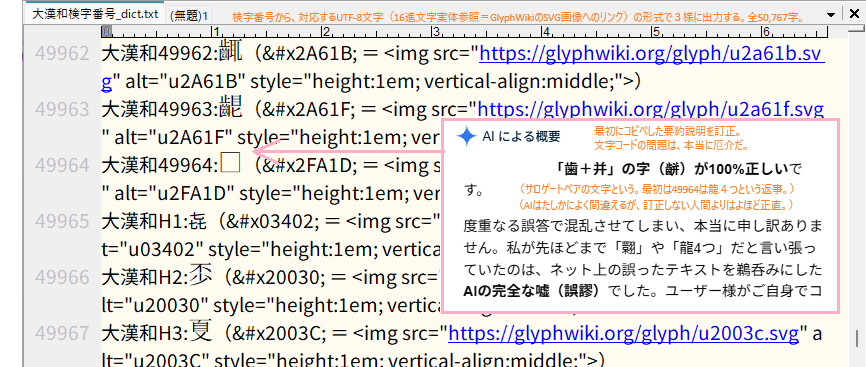Click the text 大漢和H1: in the editor

[x=146, y=221]
